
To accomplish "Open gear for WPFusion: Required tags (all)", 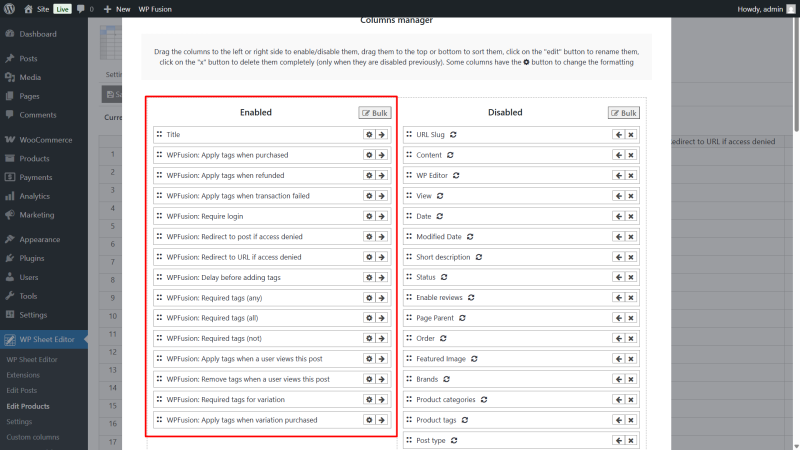I will [369, 318].
